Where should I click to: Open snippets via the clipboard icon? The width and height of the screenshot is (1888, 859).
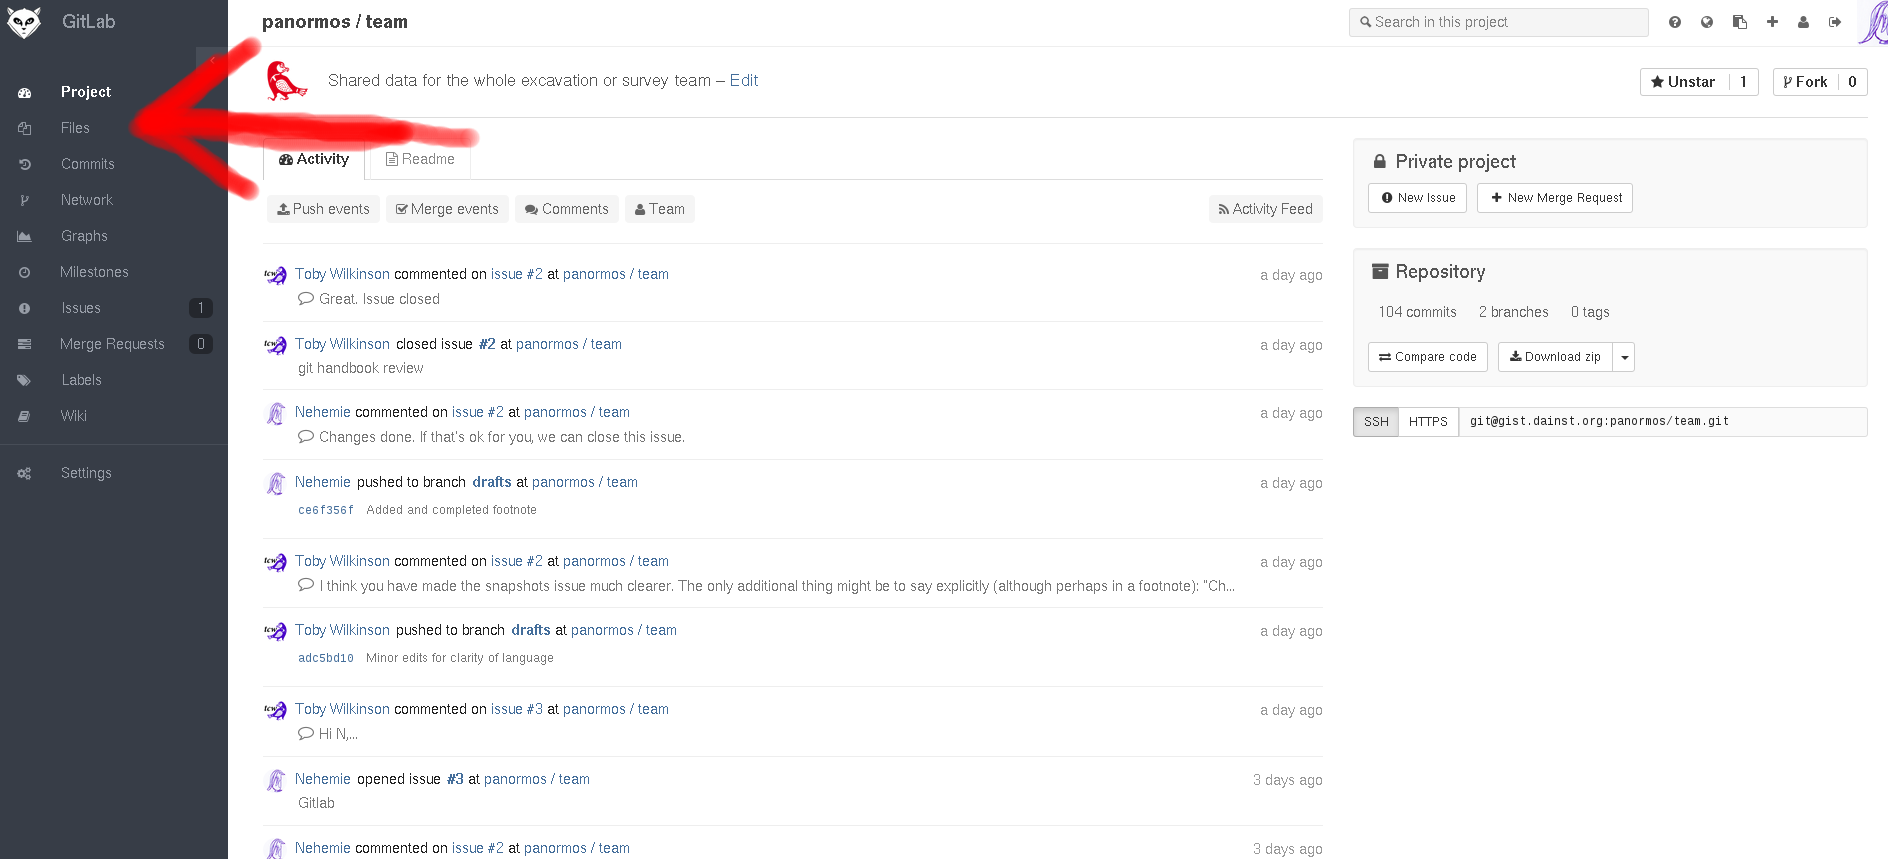click(1740, 22)
